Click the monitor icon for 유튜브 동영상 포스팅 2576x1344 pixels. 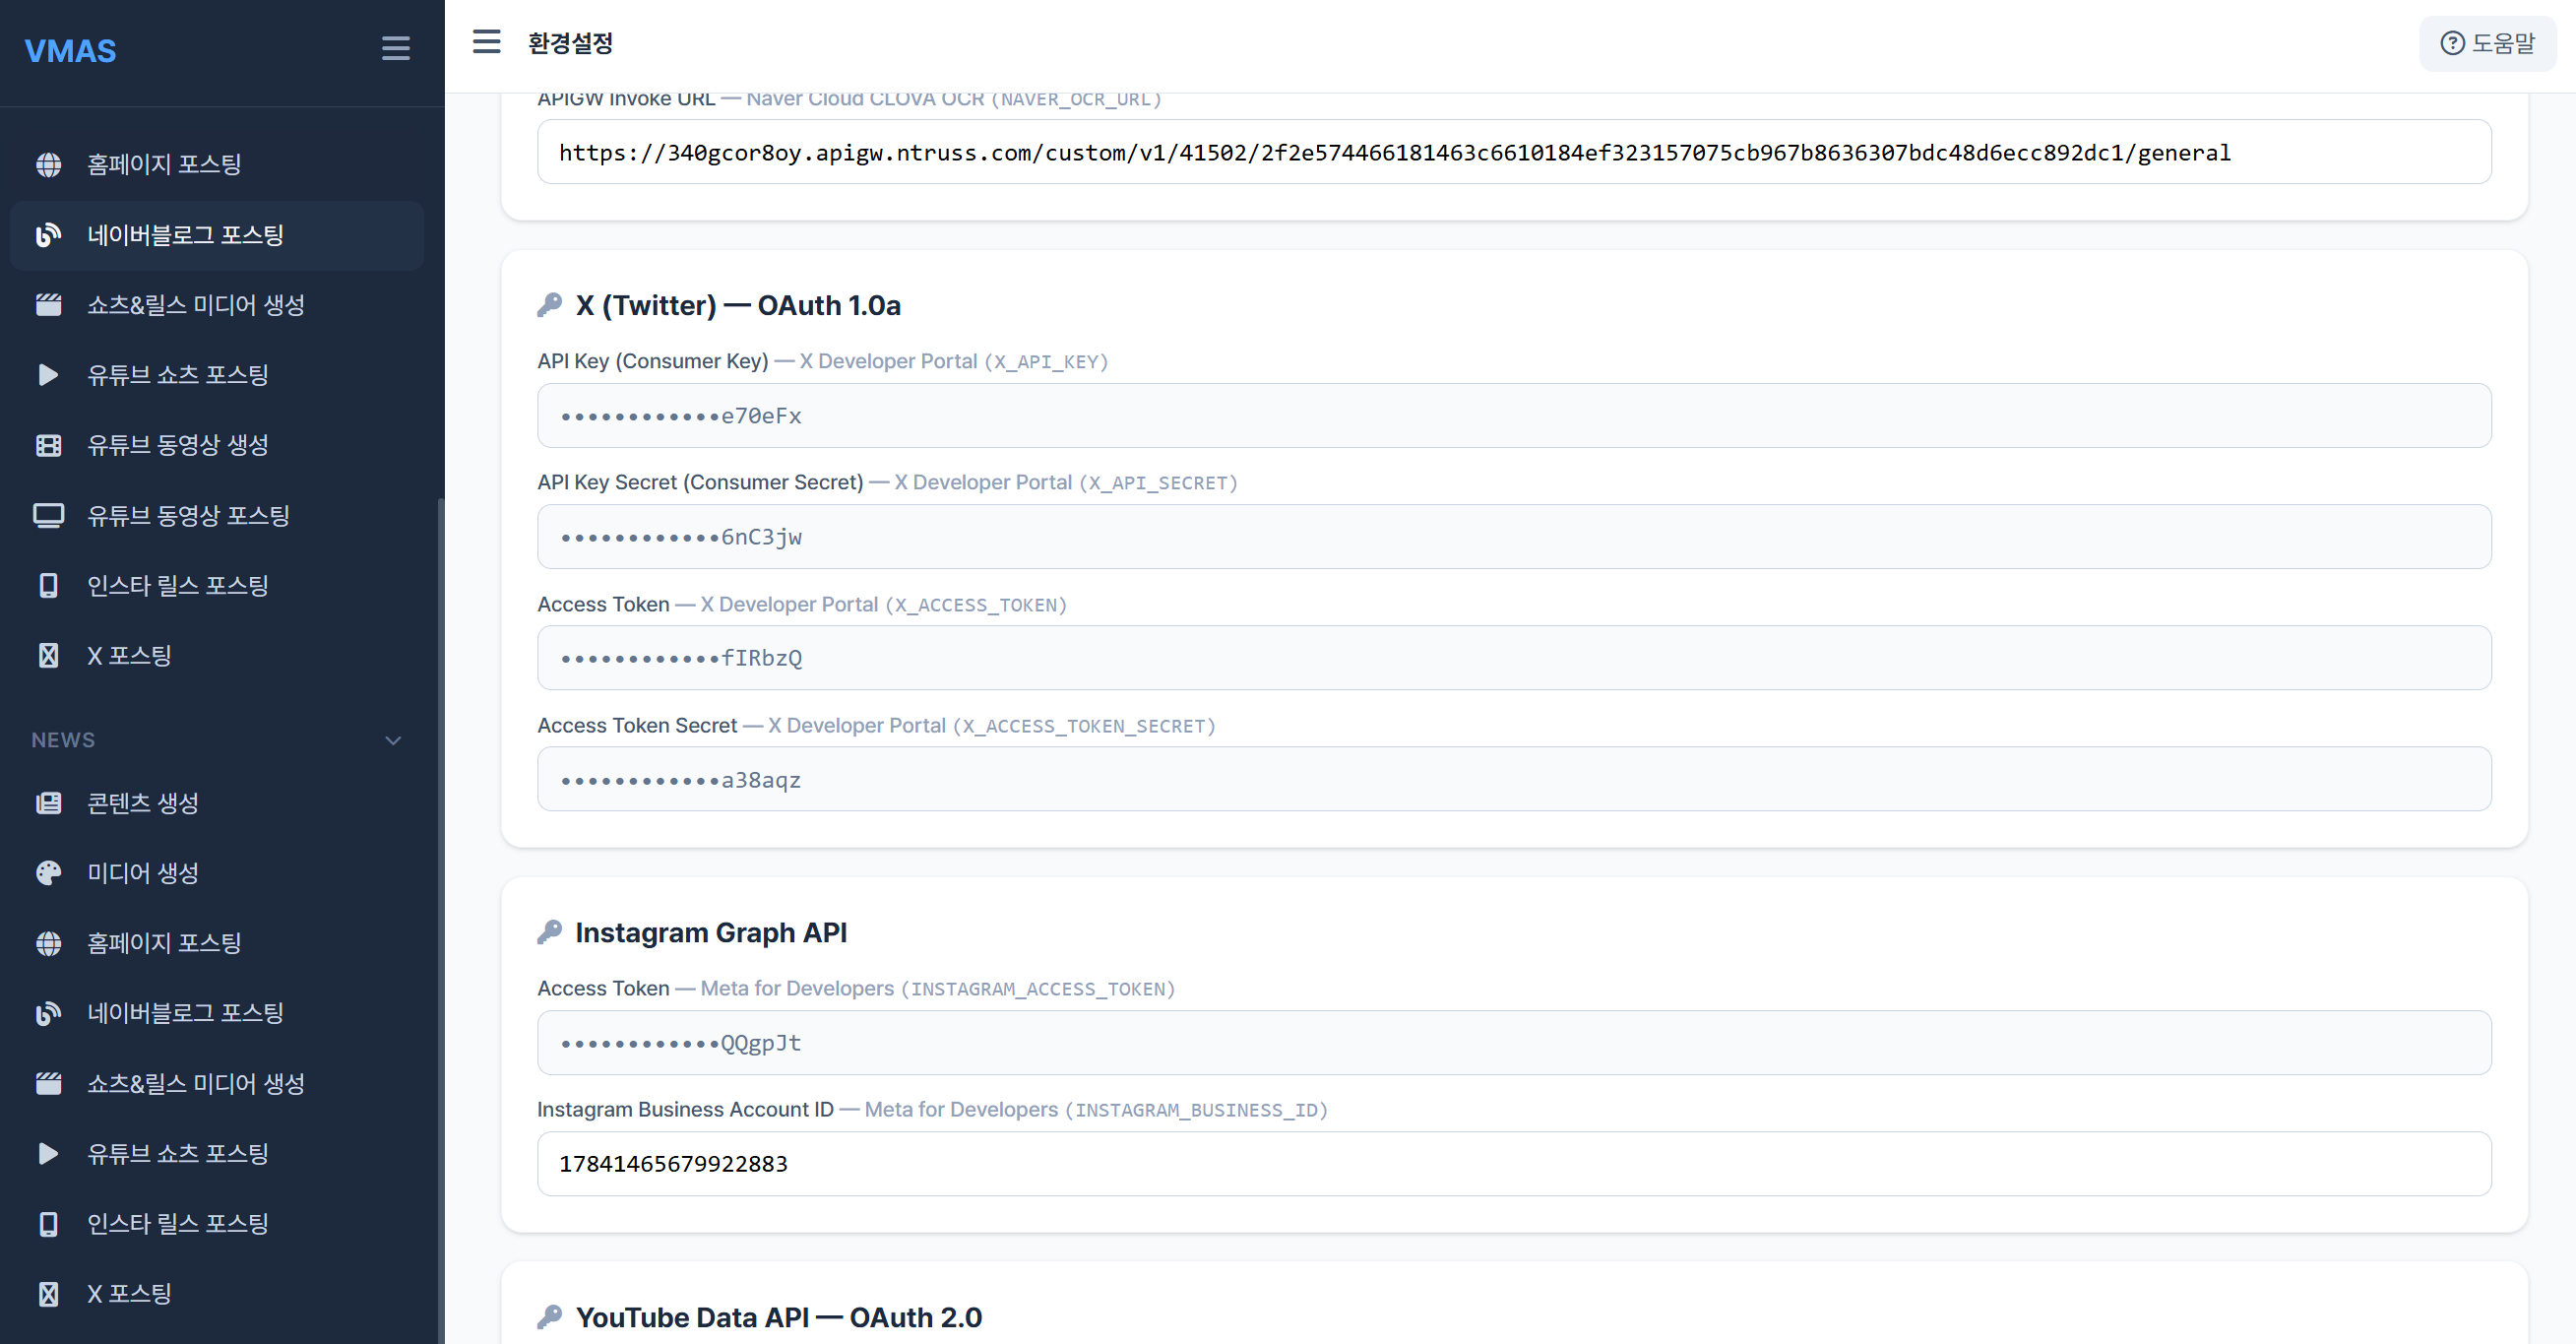[48, 515]
